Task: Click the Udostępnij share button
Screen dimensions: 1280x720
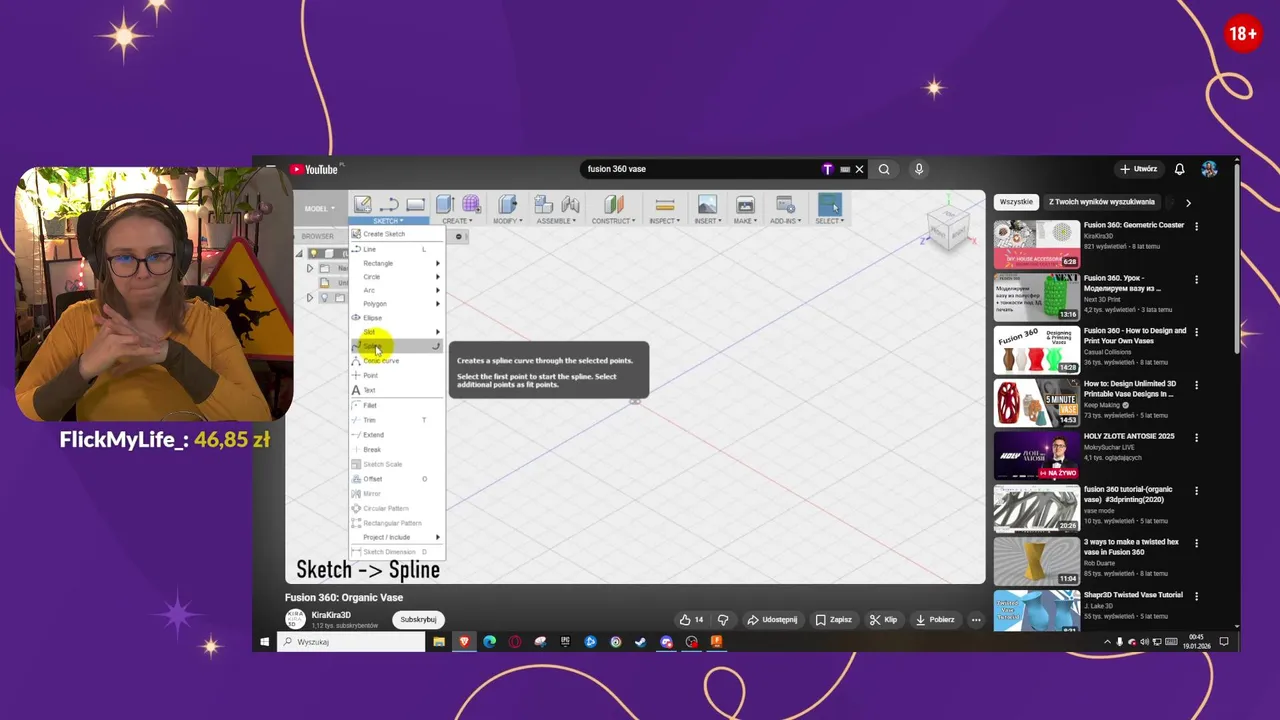Action: coord(773,620)
